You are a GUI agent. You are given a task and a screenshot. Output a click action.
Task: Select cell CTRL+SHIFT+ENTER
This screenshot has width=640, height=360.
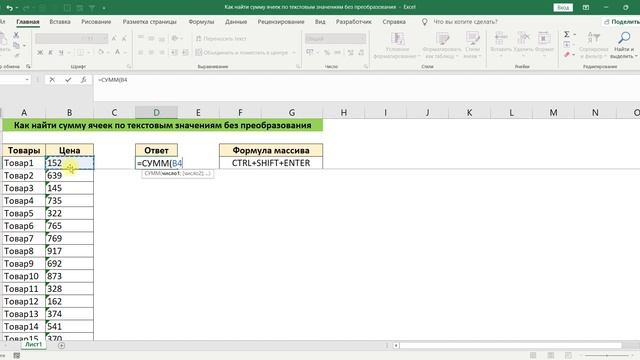pyautogui.click(x=271, y=163)
